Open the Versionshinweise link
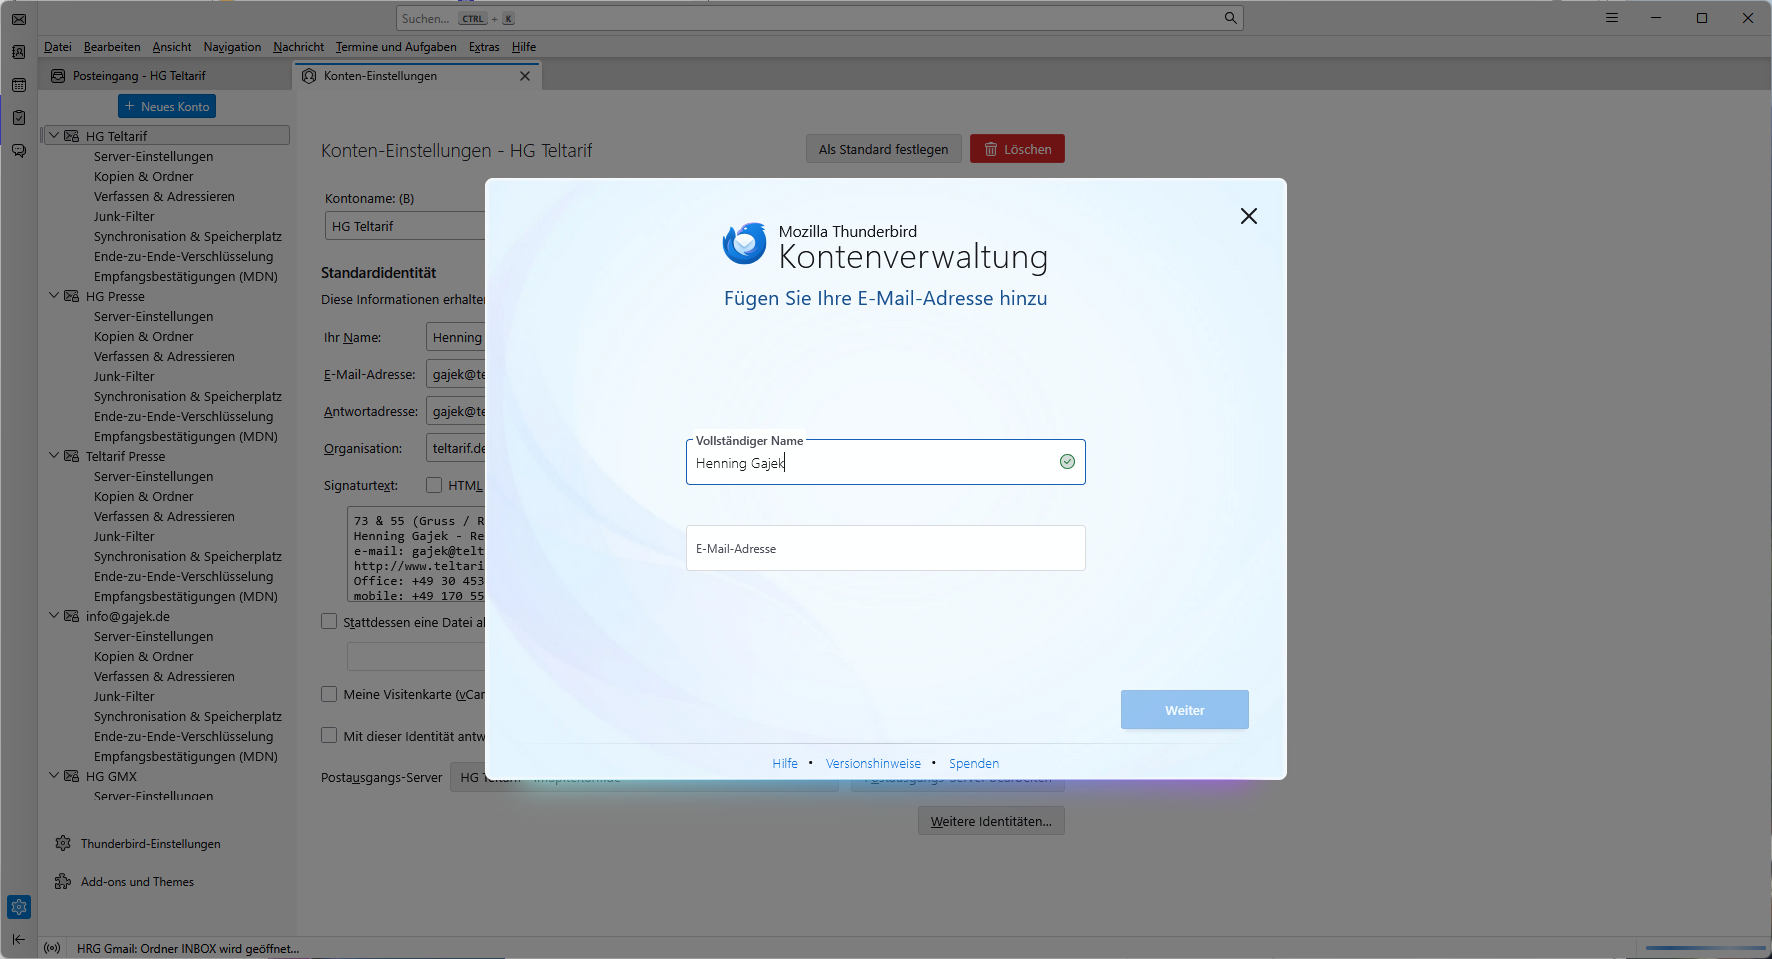This screenshot has width=1772, height=959. pos(873,763)
